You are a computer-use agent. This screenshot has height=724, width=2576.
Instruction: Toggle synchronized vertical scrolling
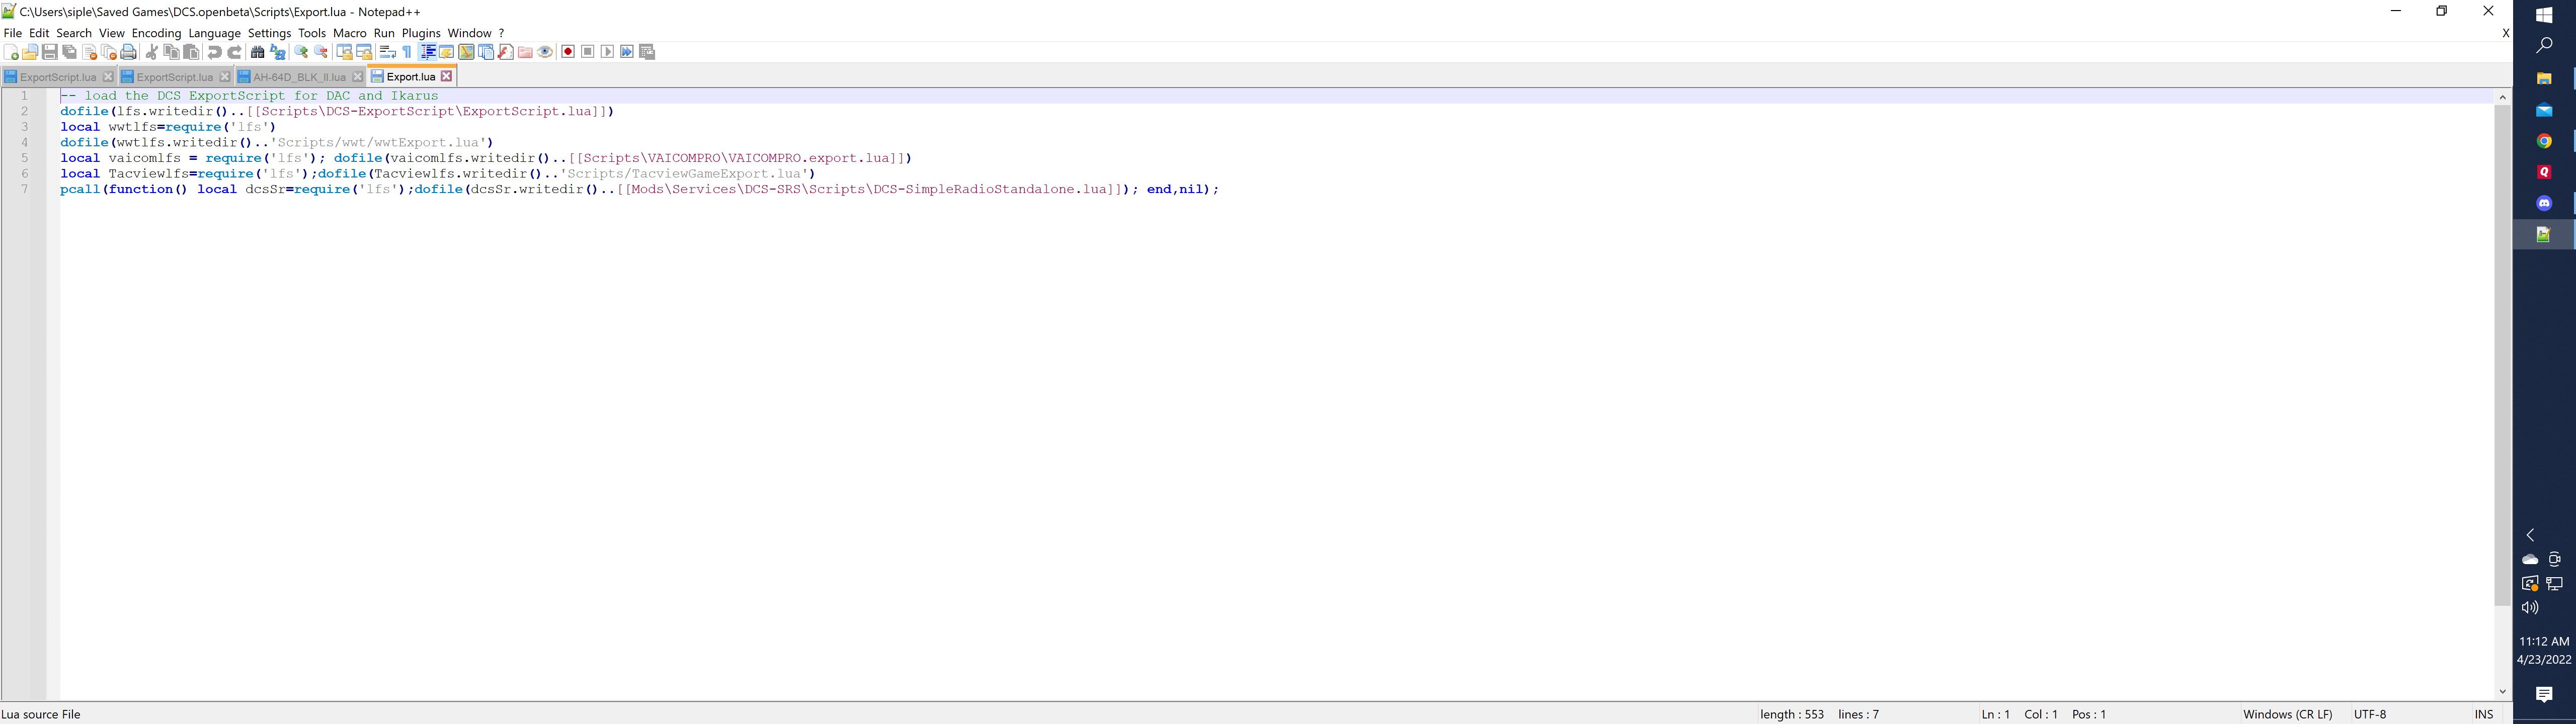click(x=344, y=52)
